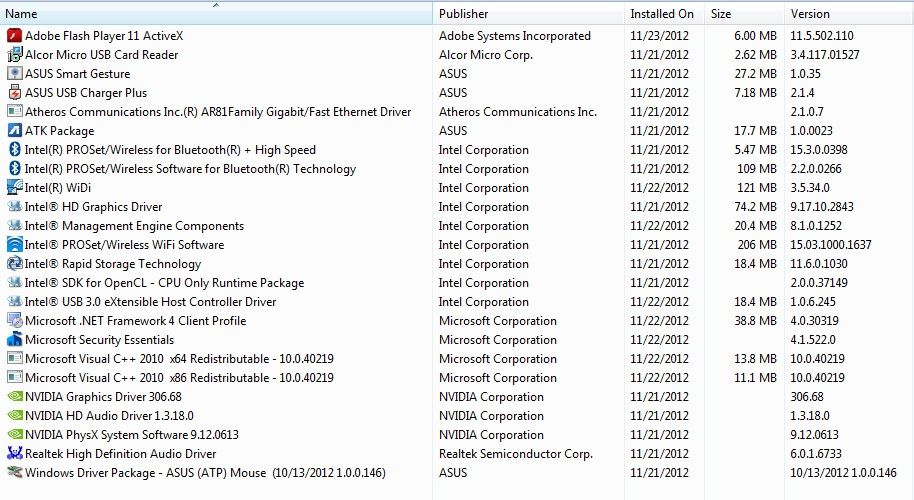Click the Adobe Flash Player 11 ActiveX icon
The width and height of the screenshot is (914, 500).
pyautogui.click(x=15, y=36)
